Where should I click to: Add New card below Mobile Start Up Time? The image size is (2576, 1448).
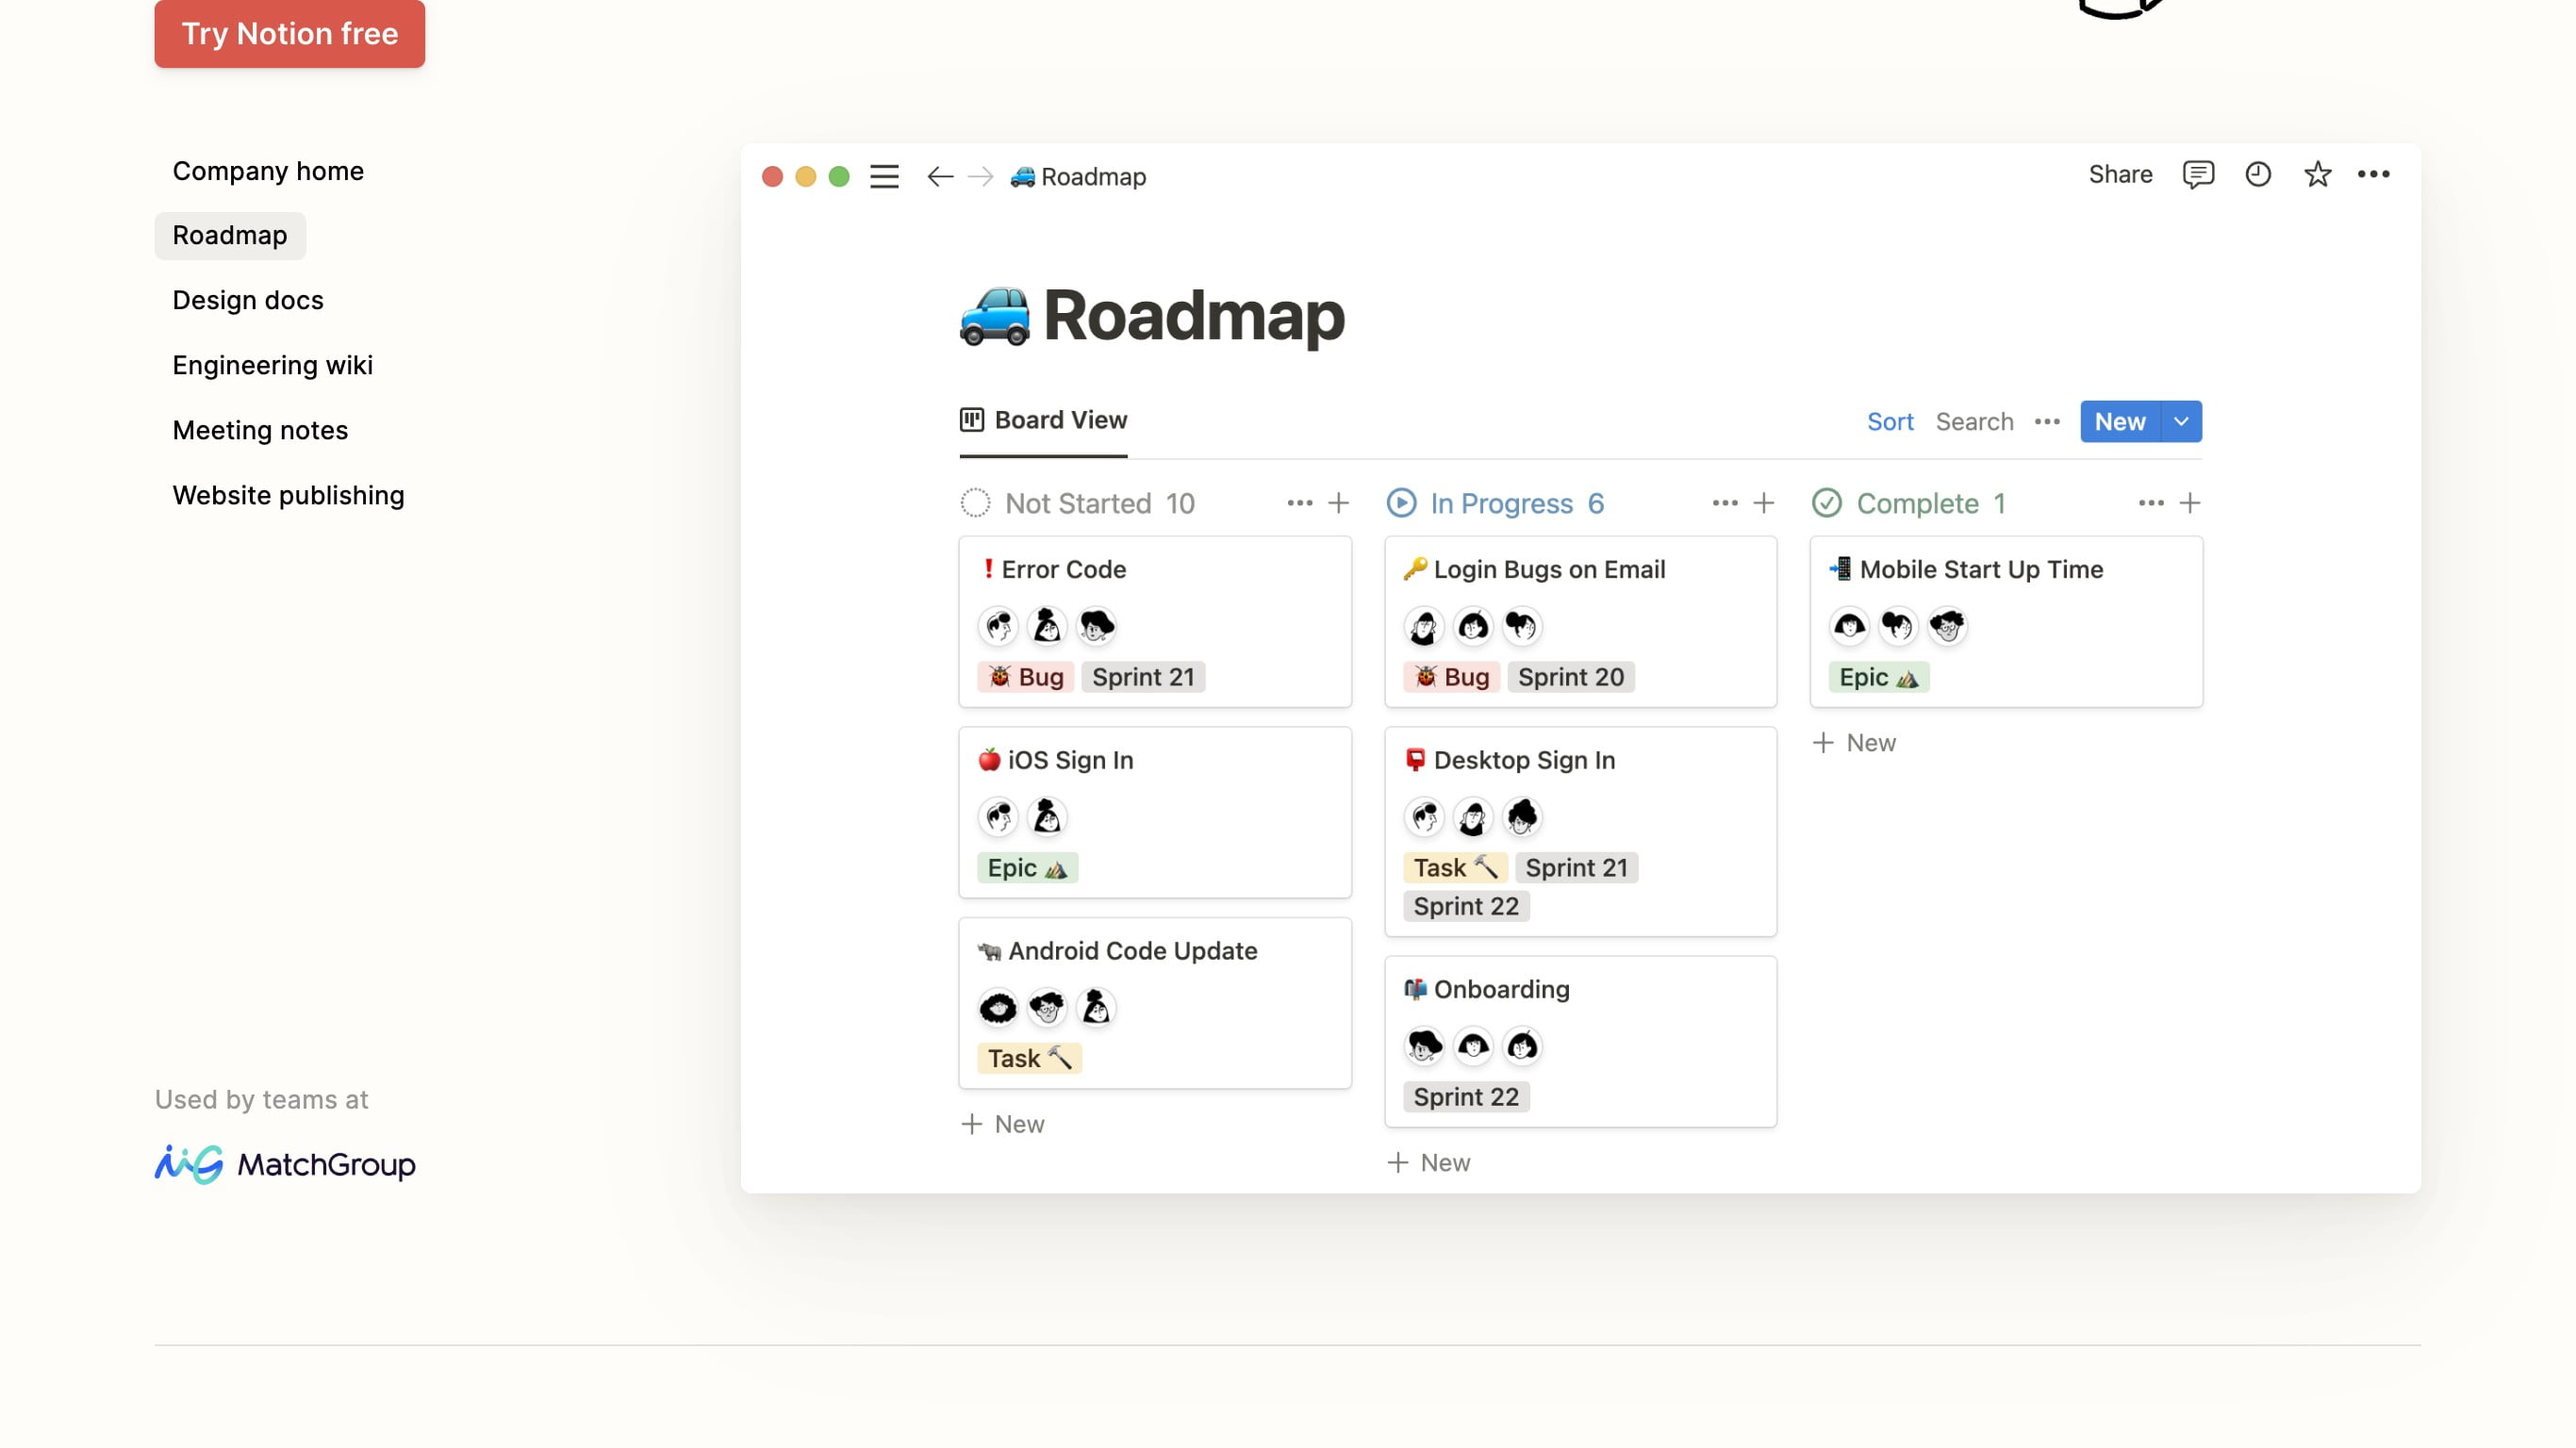(x=1855, y=742)
